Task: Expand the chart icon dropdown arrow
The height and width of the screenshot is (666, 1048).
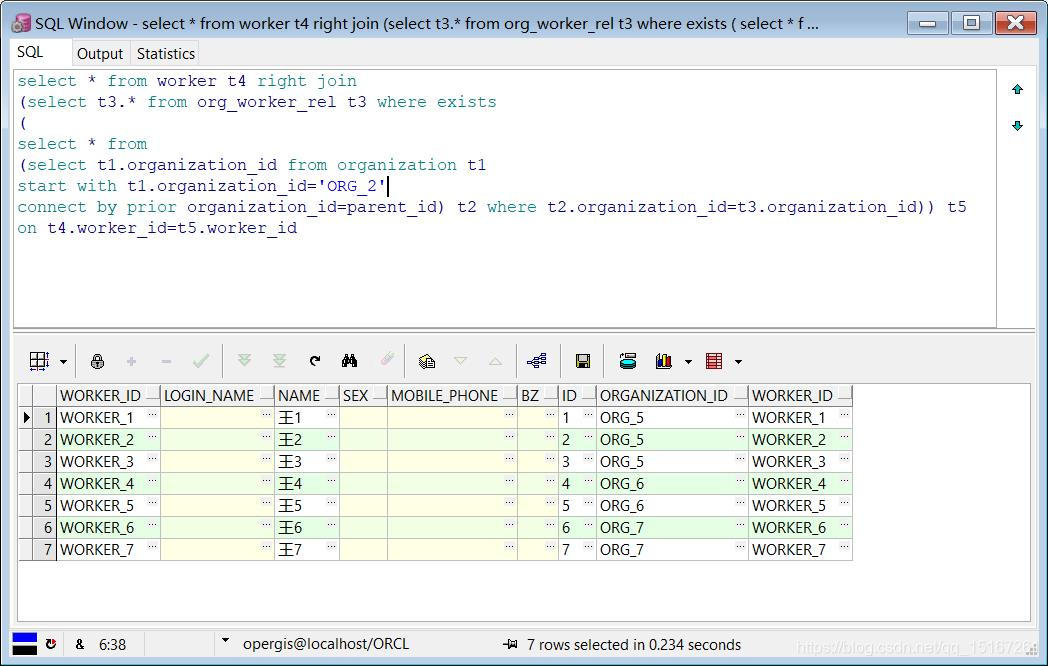Action: point(688,362)
